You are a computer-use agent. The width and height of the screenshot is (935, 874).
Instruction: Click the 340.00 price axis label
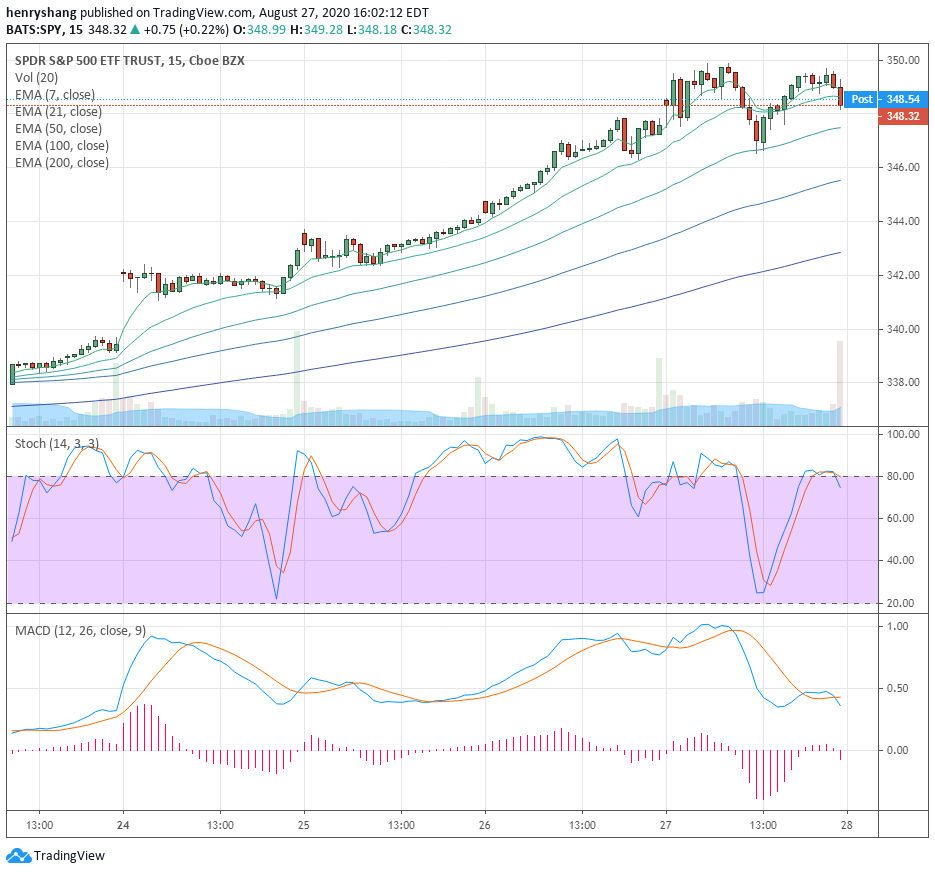pos(903,329)
